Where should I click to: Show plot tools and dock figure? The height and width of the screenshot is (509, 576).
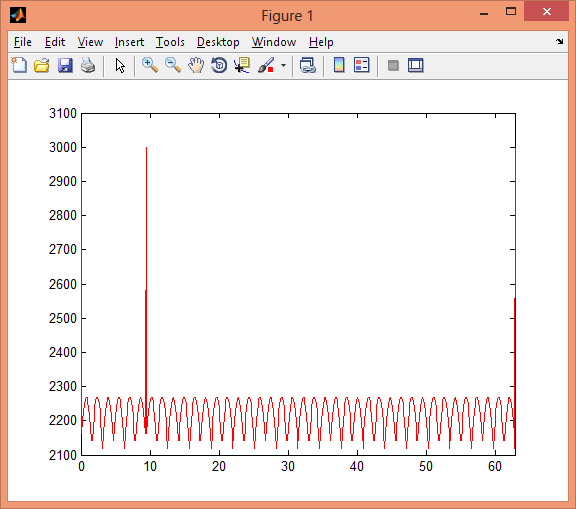[415, 65]
